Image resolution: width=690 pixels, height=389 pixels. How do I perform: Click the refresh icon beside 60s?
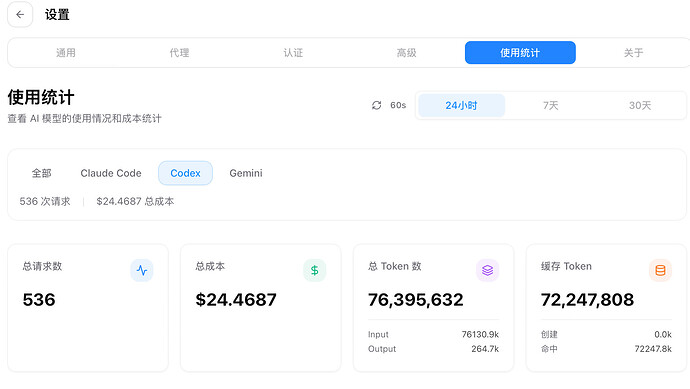(376, 105)
